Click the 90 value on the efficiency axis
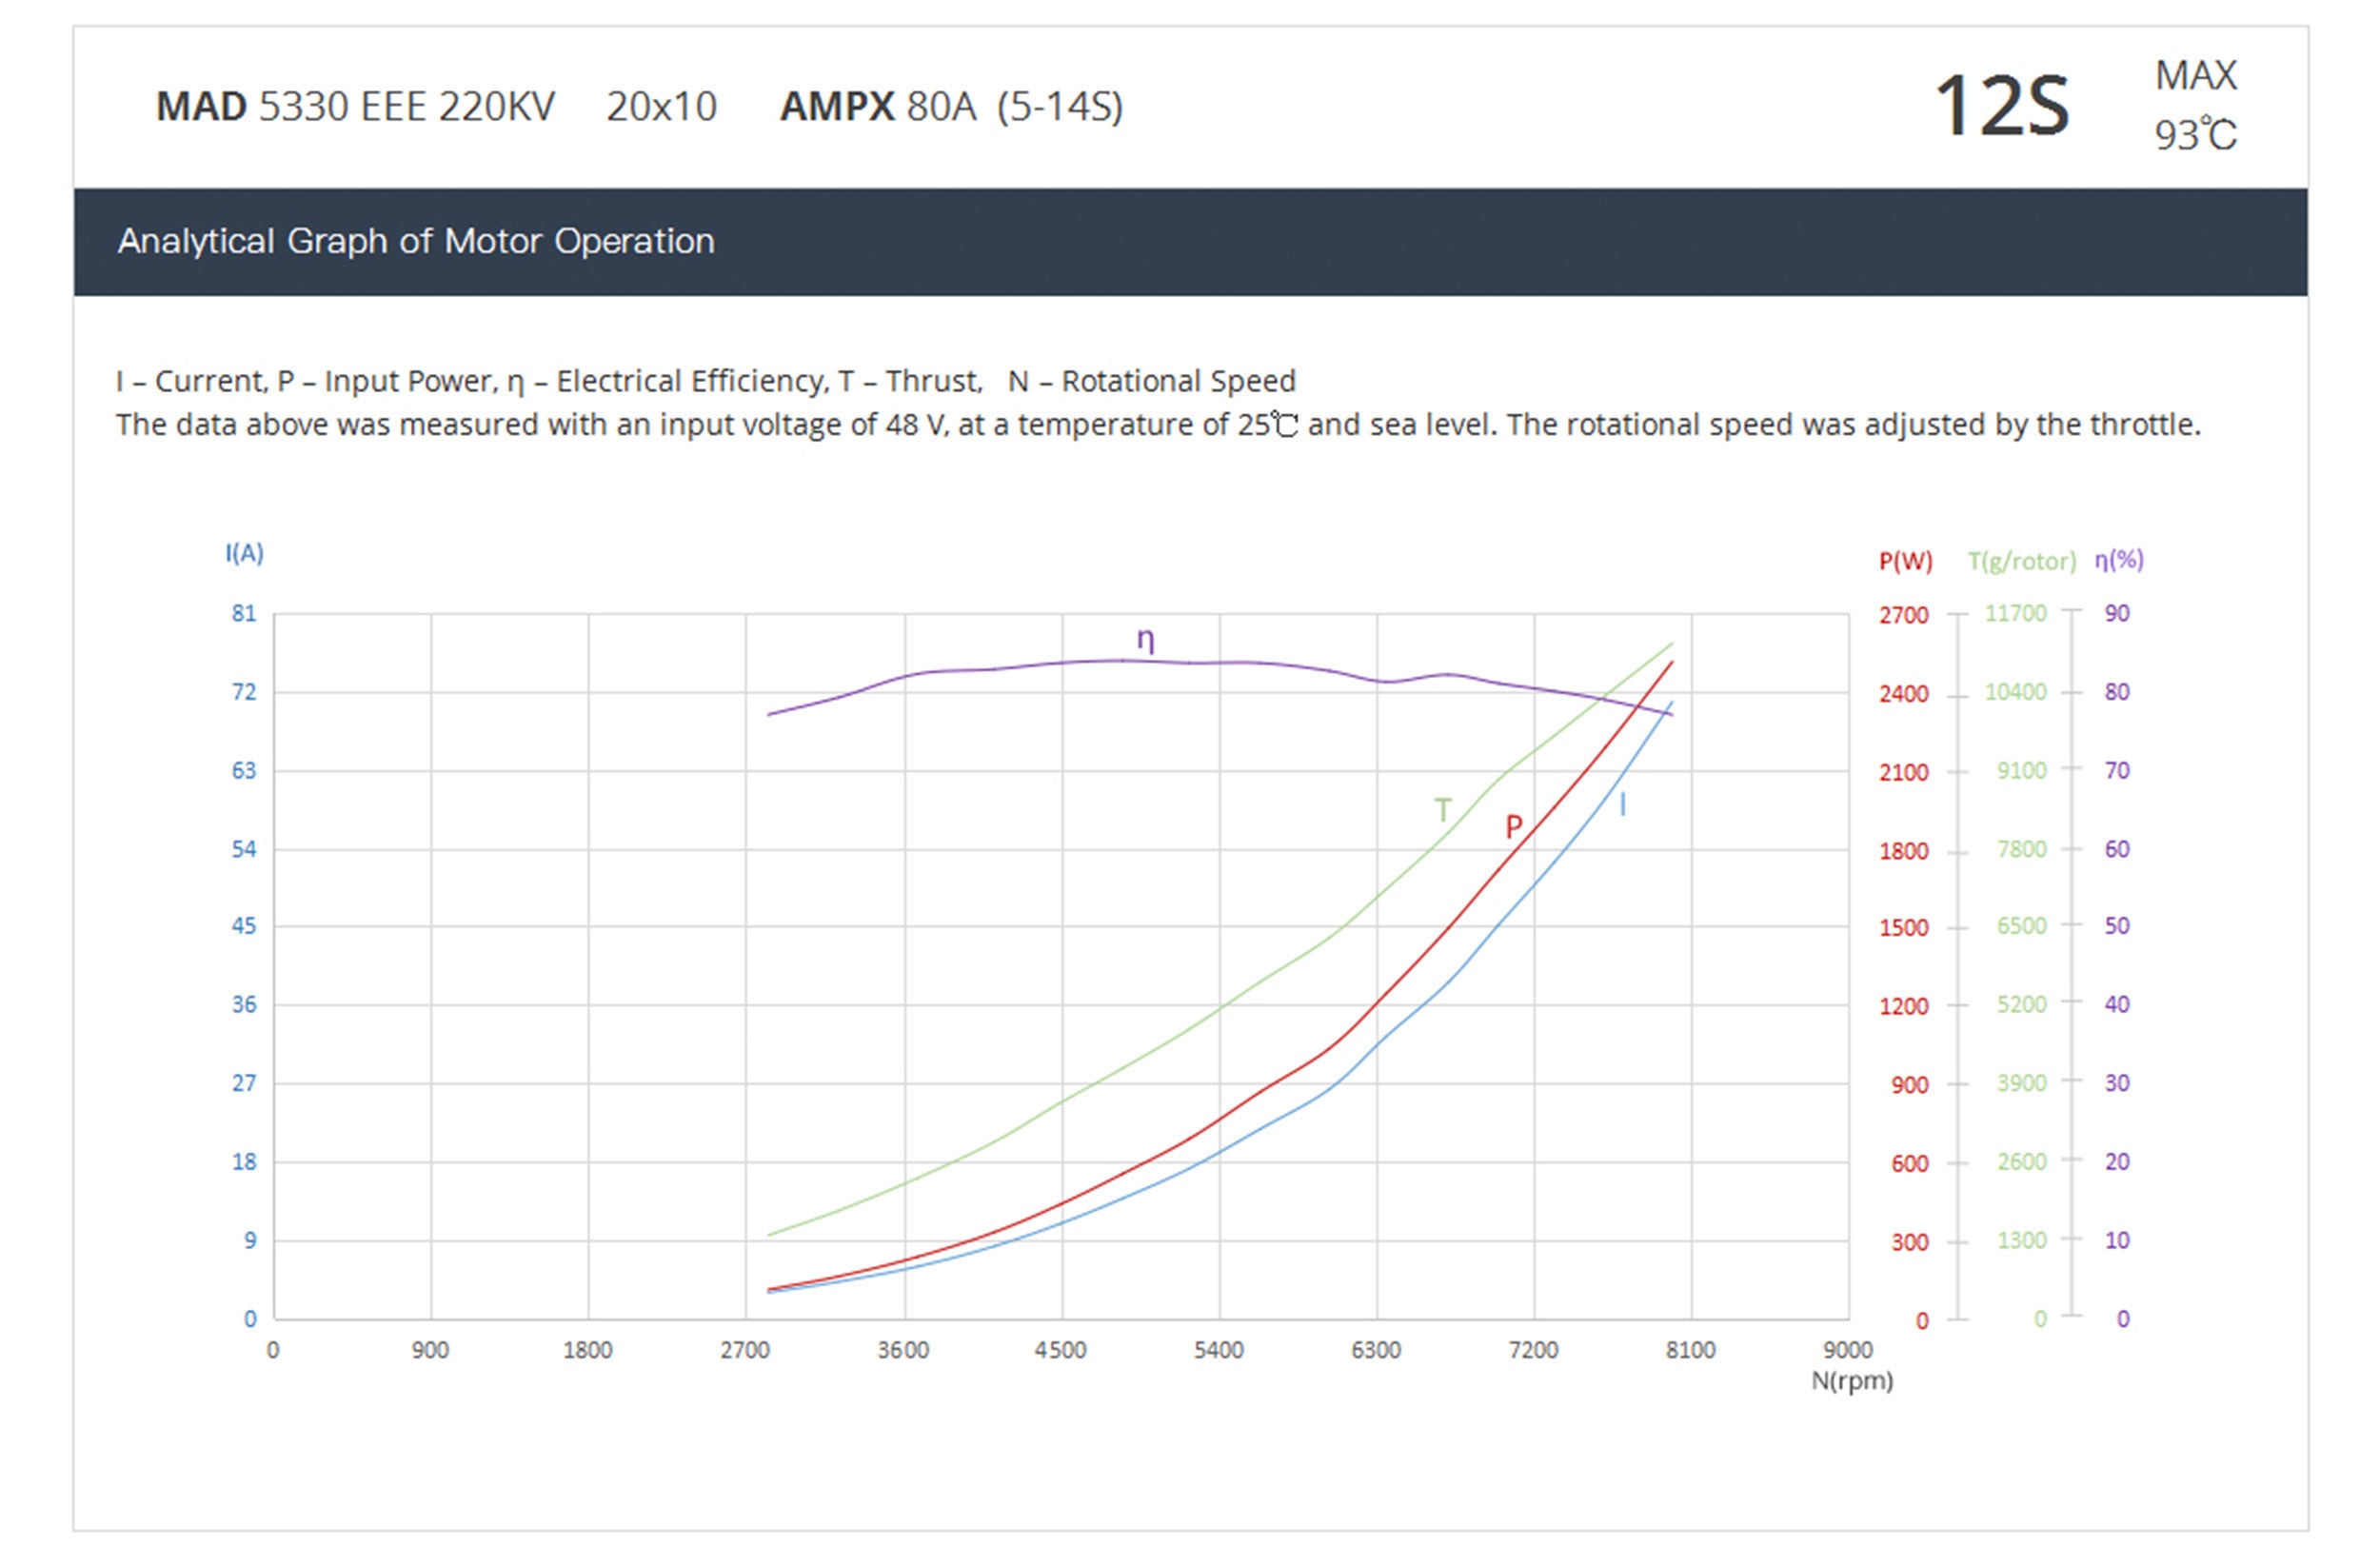Image resolution: width=2380 pixels, height=1547 pixels. click(2117, 613)
